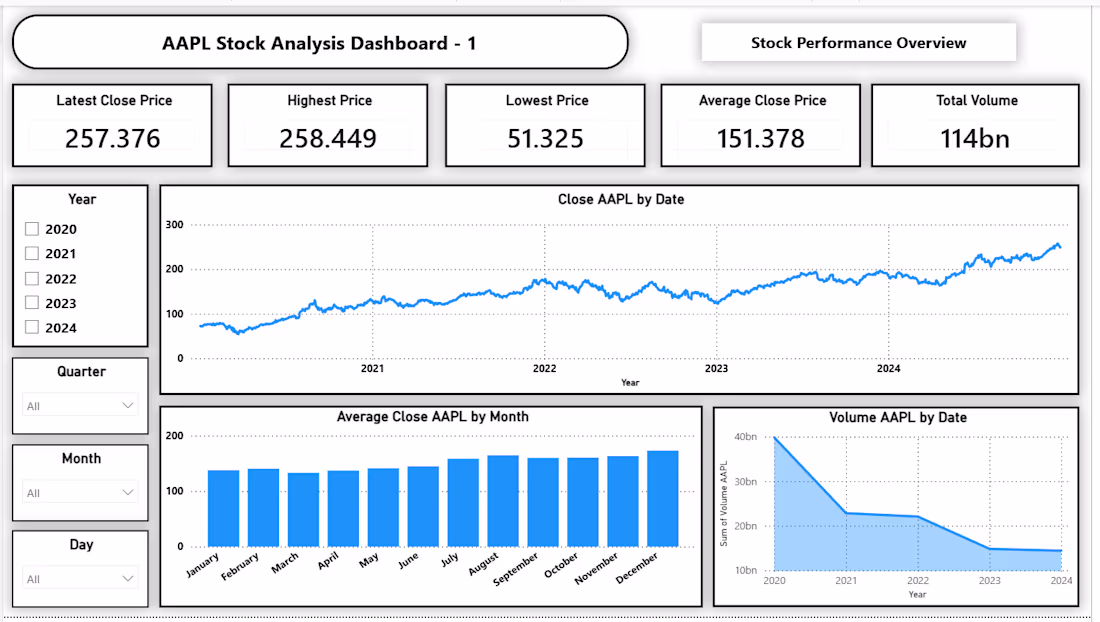The height and width of the screenshot is (622, 1100).
Task: Click the Year slicer header
Action: click(x=82, y=199)
